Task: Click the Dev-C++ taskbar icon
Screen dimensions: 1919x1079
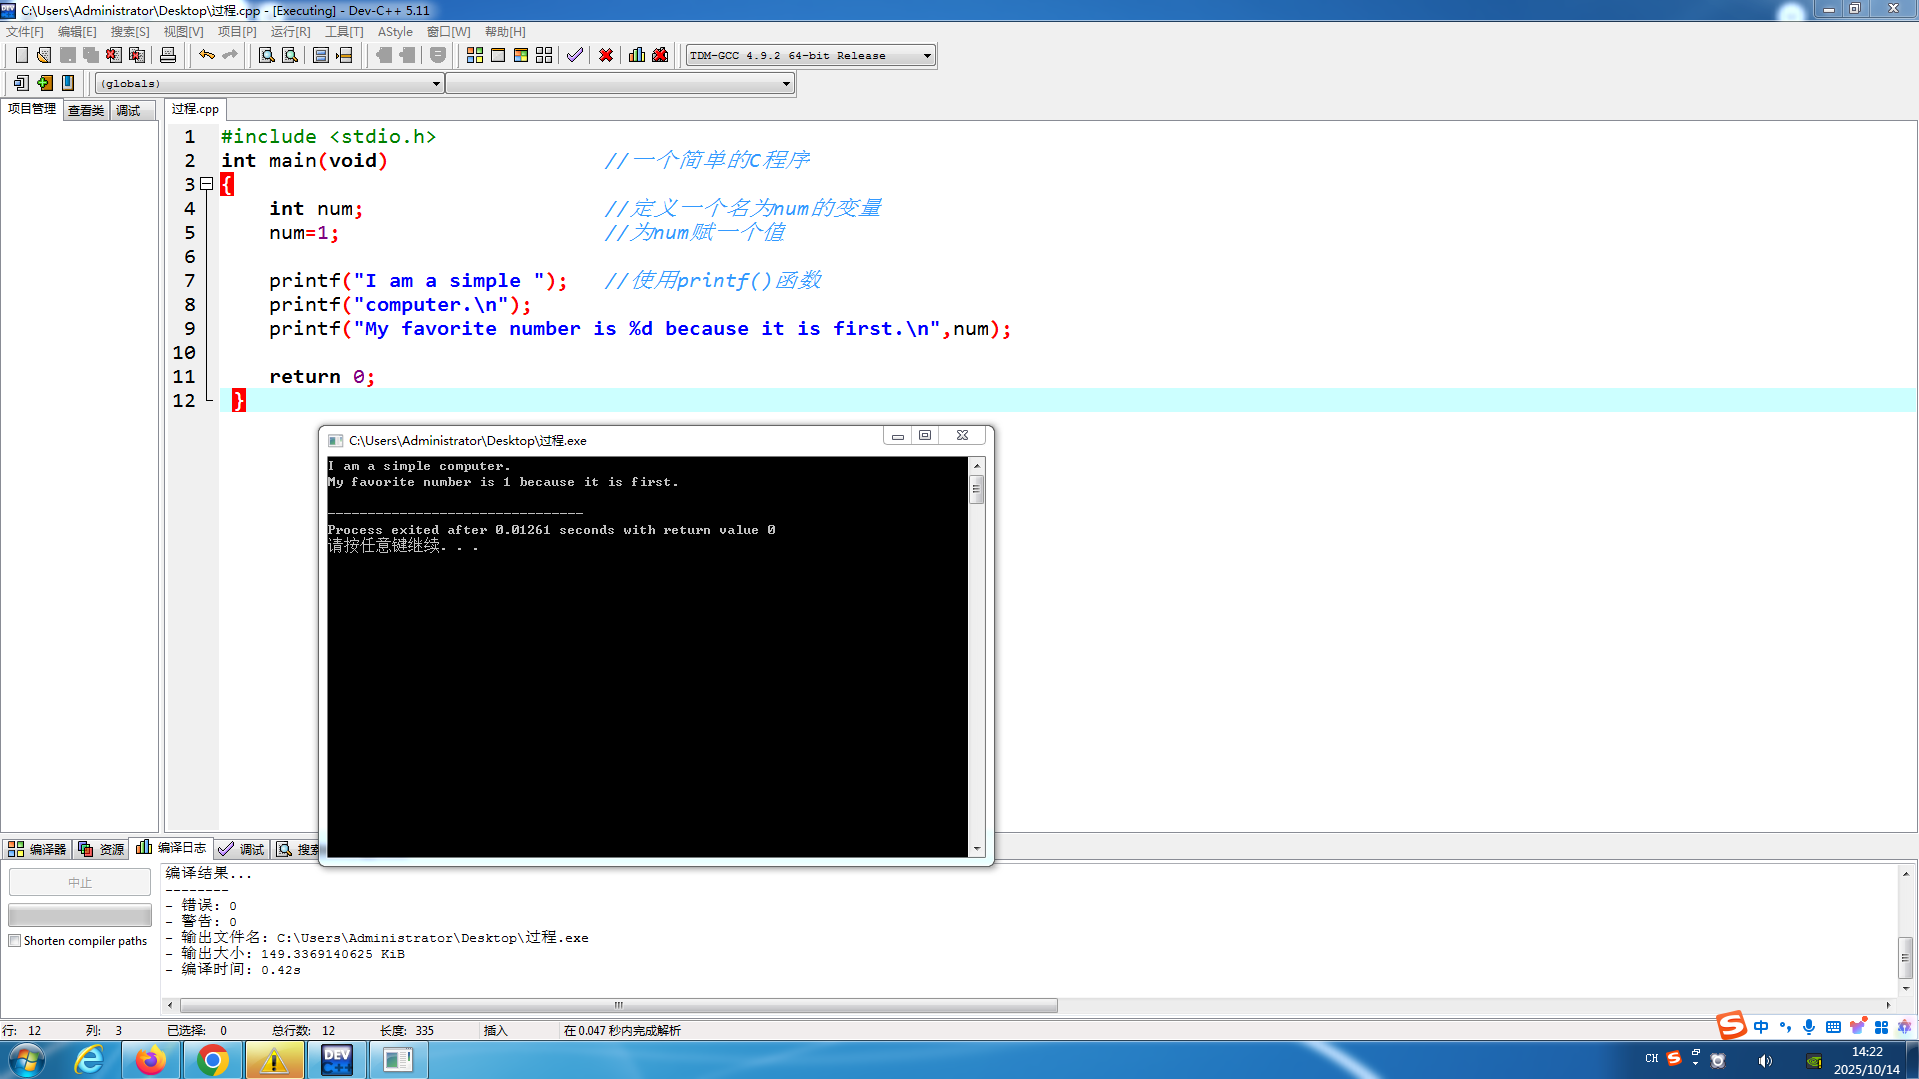Action: click(x=336, y=1060)
